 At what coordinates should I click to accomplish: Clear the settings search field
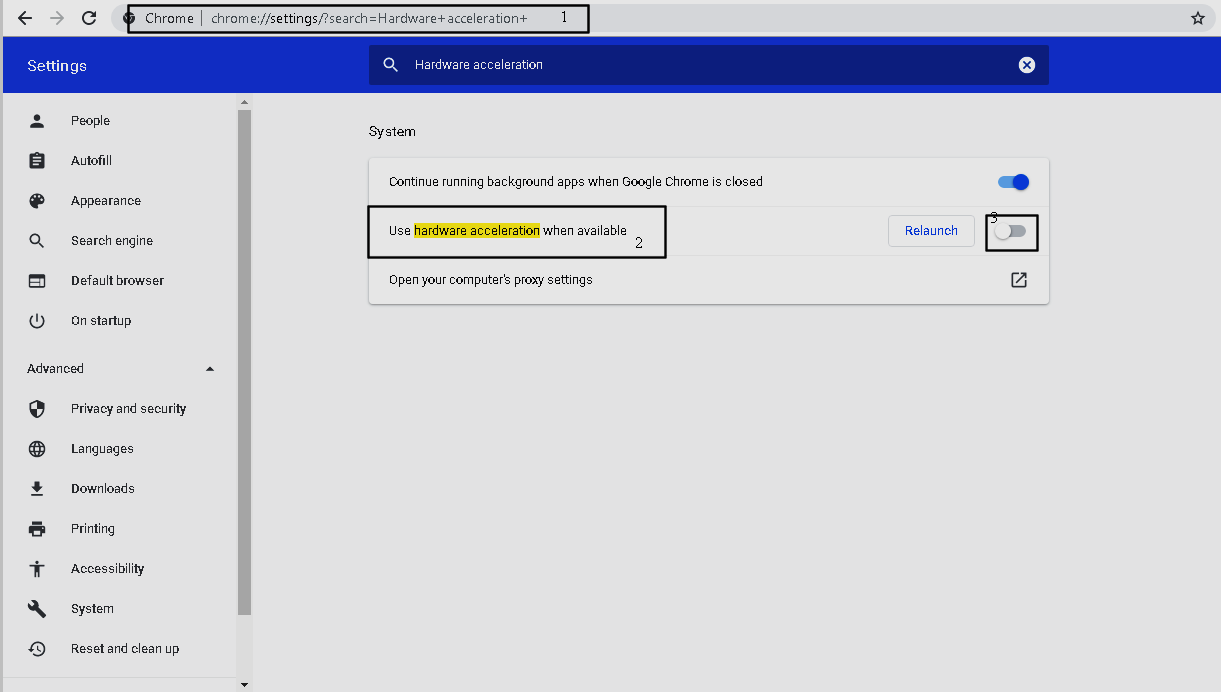tap(1026, 65)
